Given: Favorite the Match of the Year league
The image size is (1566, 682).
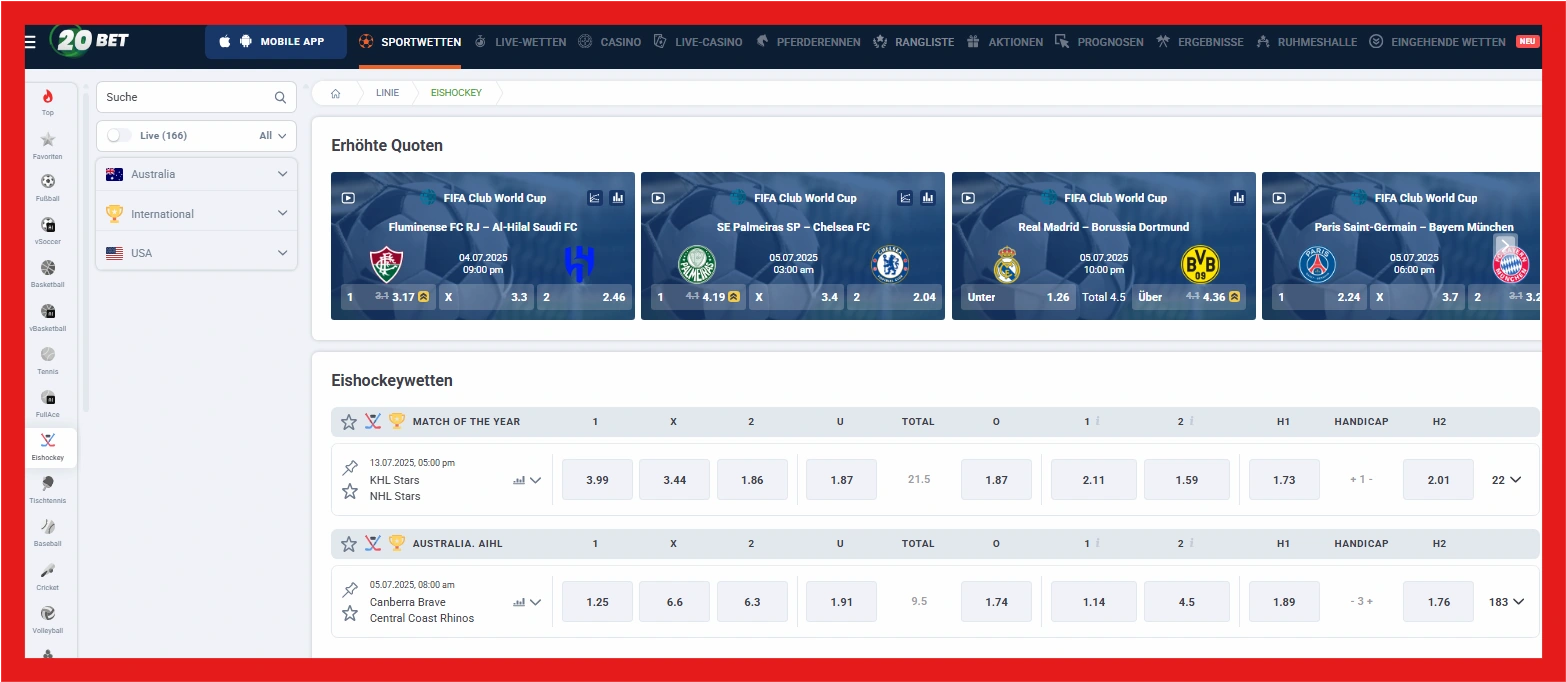Looking at the screenshot, I should (348, 422).
